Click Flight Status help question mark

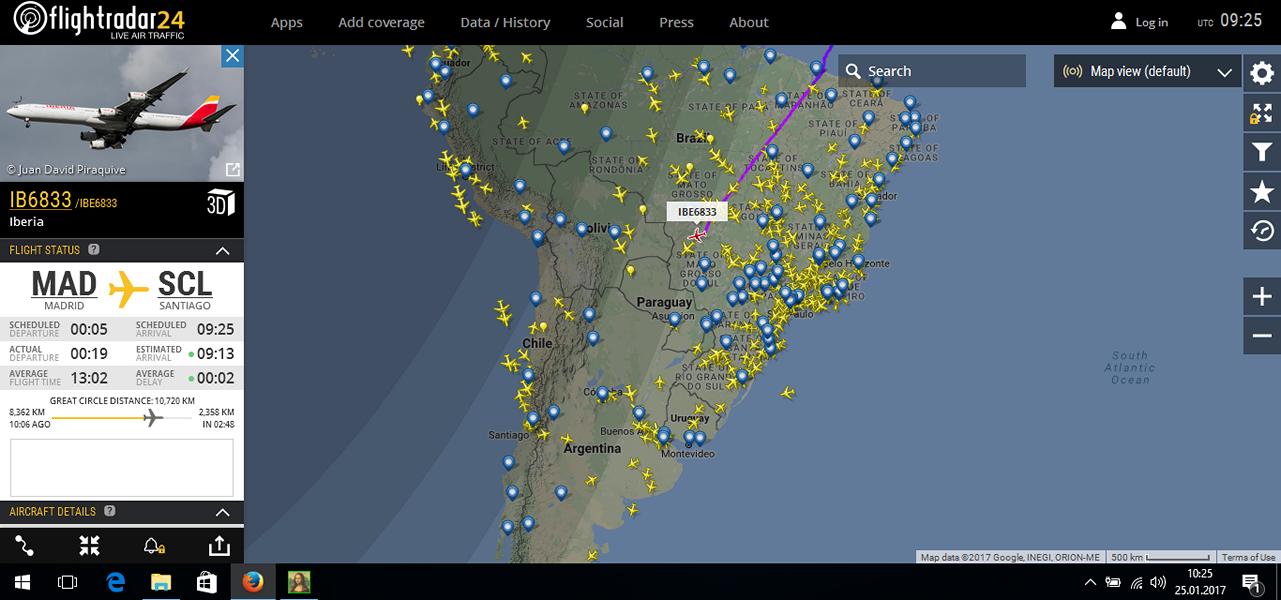tap(94, 250)
